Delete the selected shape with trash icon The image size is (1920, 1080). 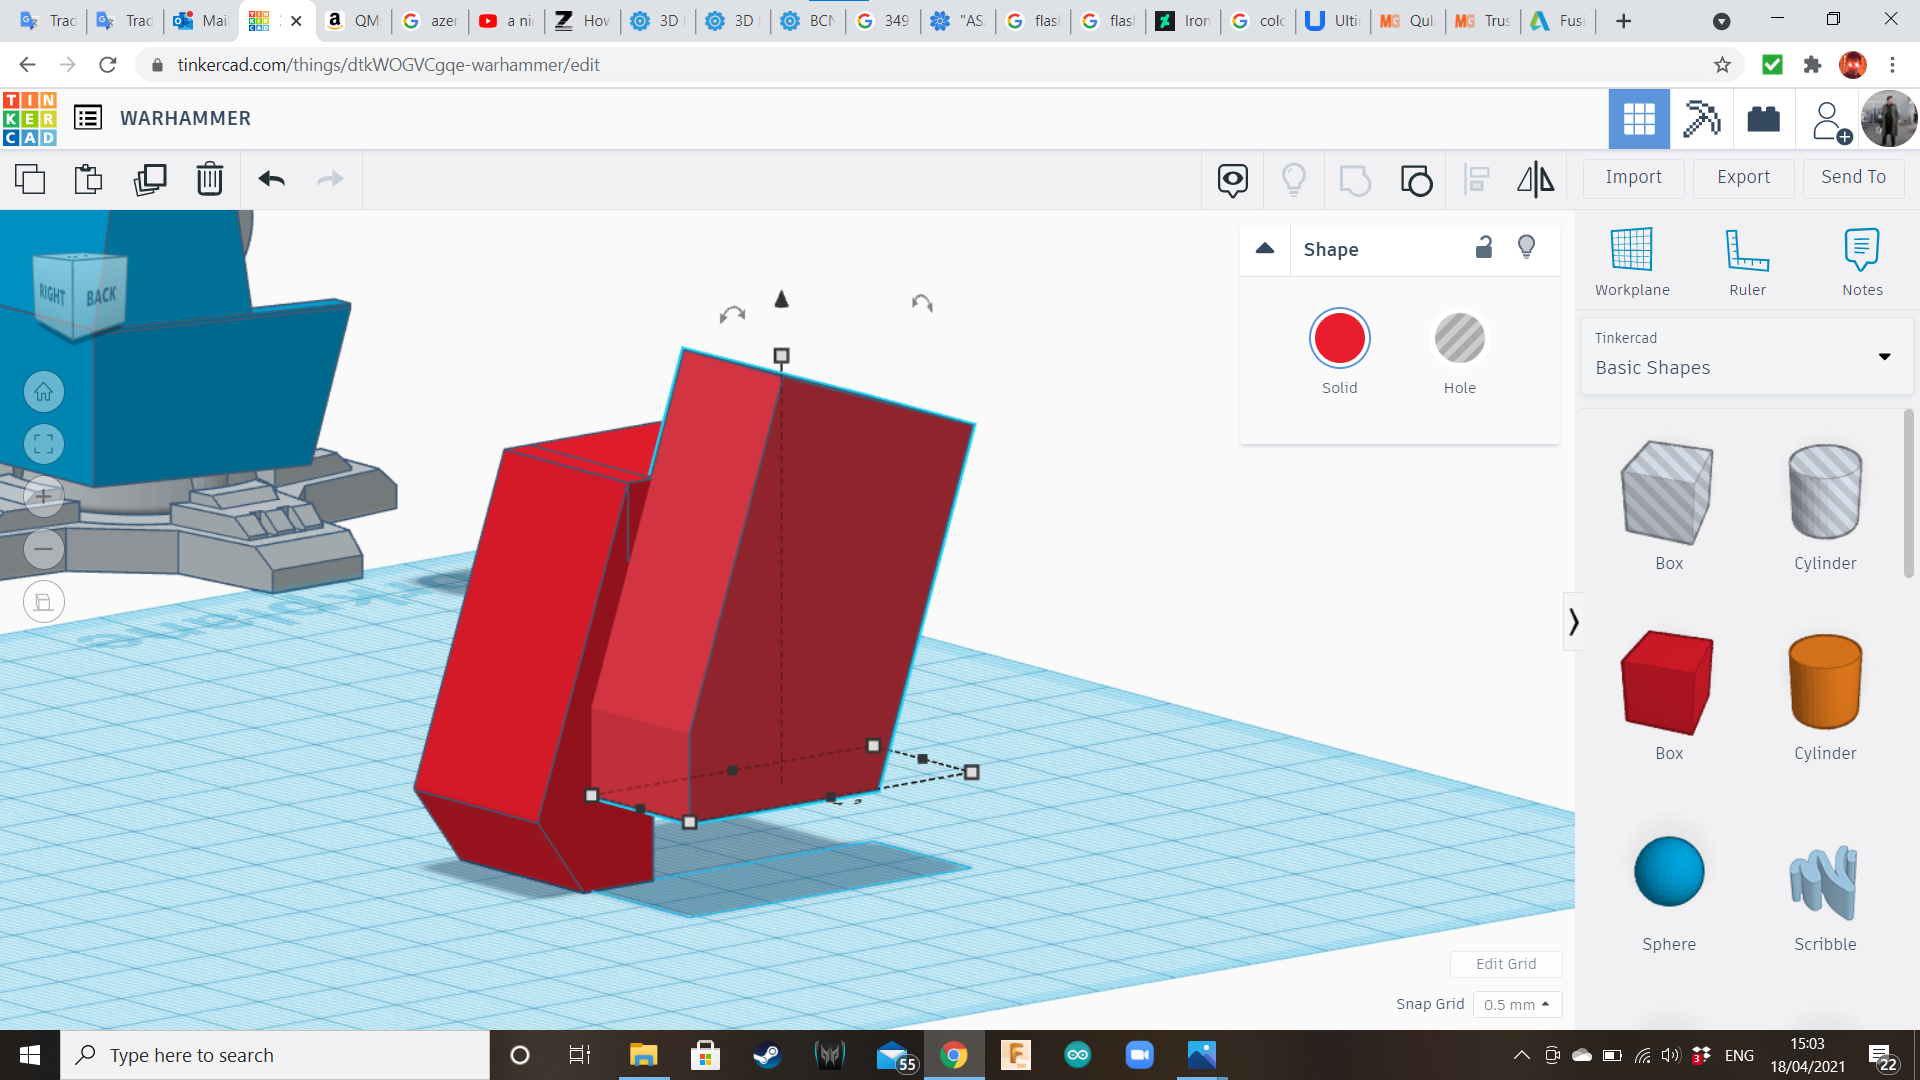point(210,179)
